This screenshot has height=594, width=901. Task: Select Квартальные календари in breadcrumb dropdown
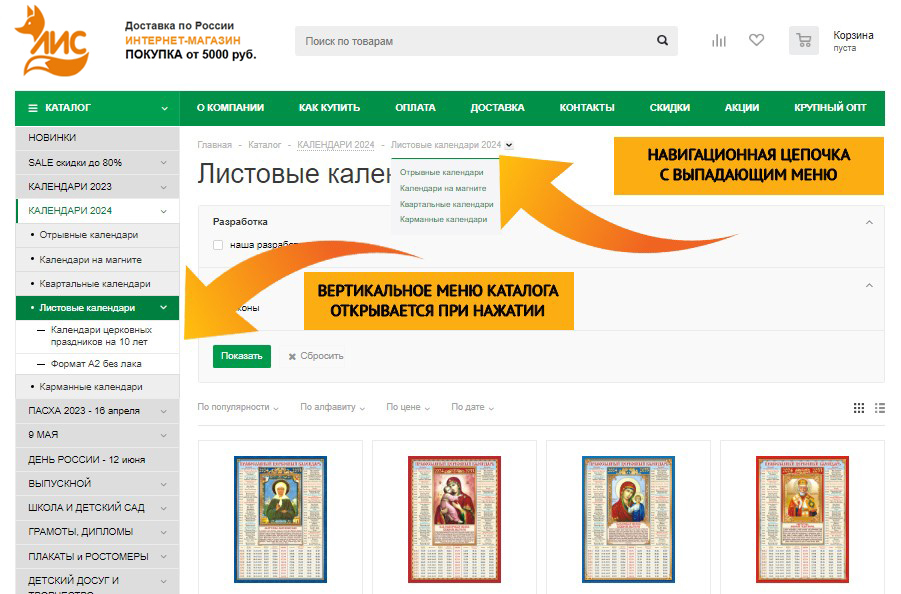pyautogui.click(x=446, y=204)
